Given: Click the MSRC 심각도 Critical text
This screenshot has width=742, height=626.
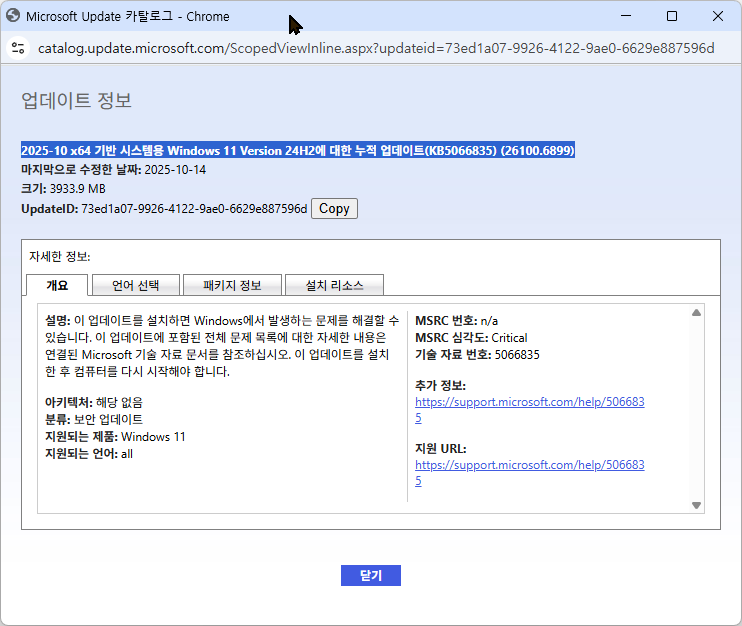Looking at the screenshot, I should 471,338.
